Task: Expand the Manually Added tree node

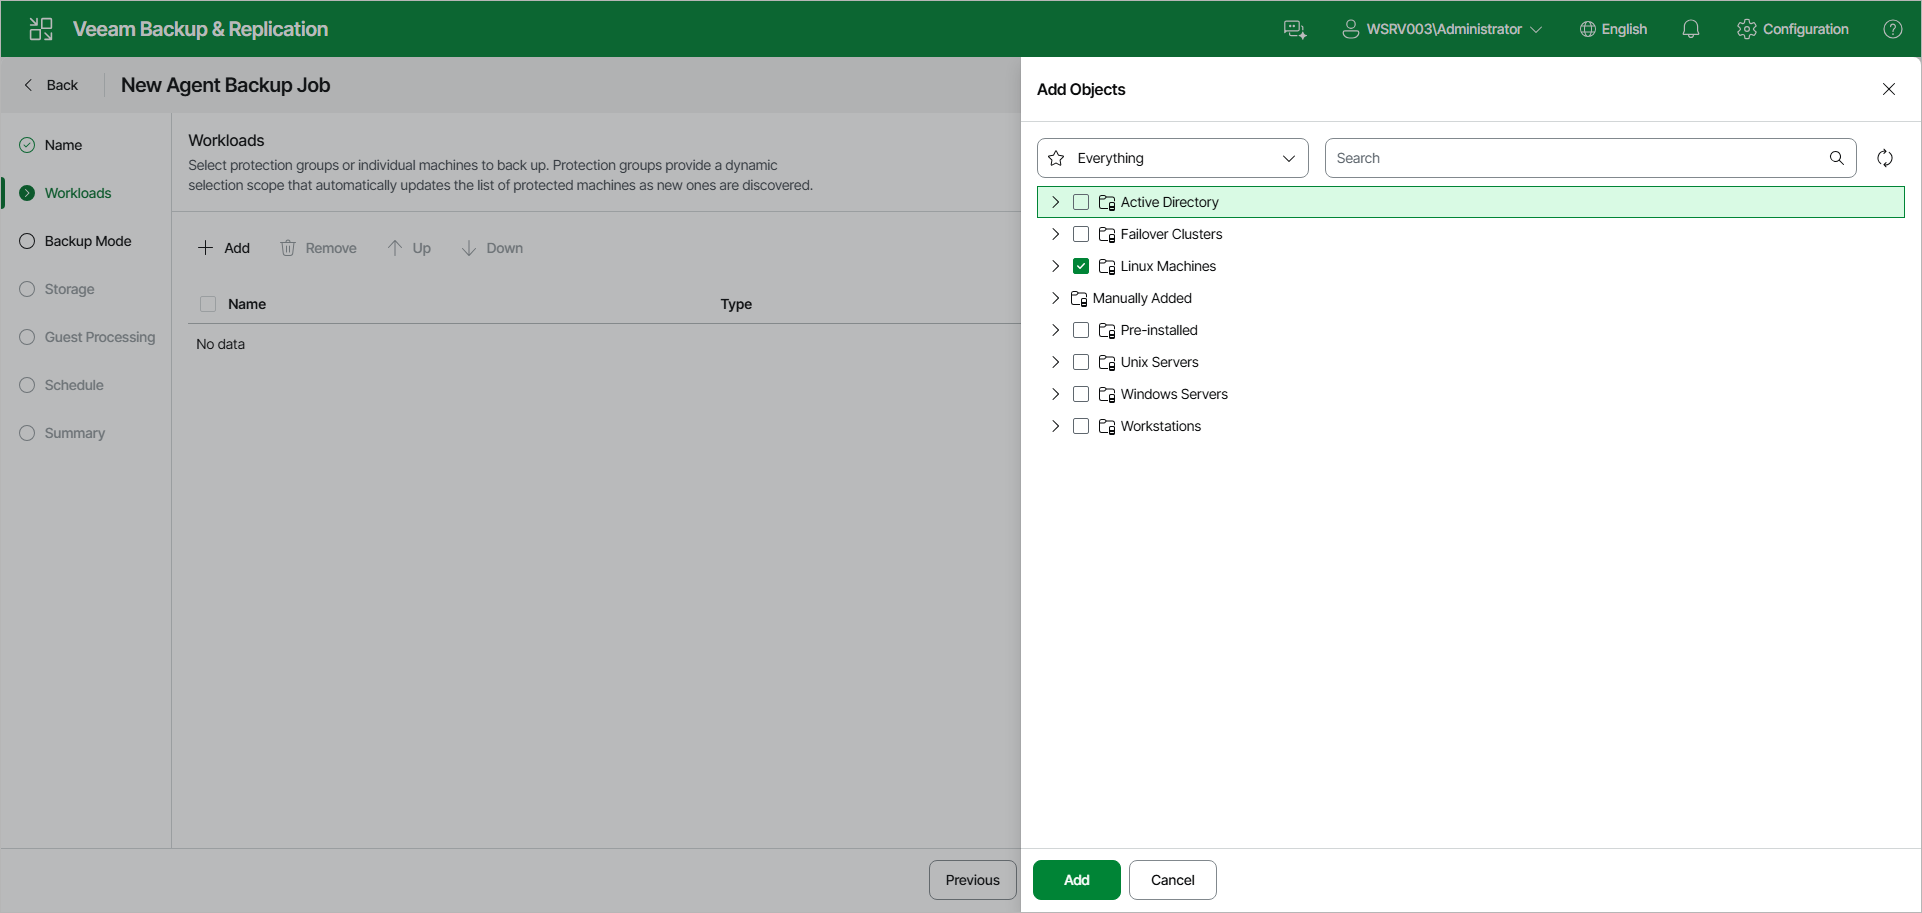Action: (x=1055, y=298)
